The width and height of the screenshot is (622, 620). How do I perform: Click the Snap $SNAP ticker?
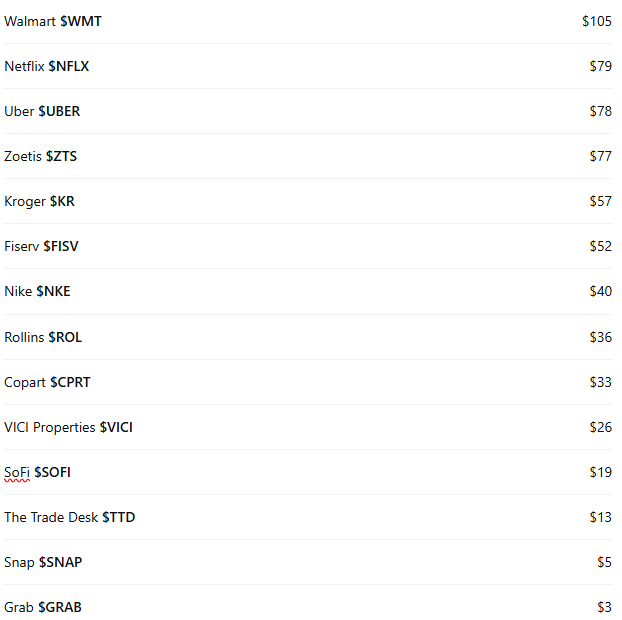point(43,562)
